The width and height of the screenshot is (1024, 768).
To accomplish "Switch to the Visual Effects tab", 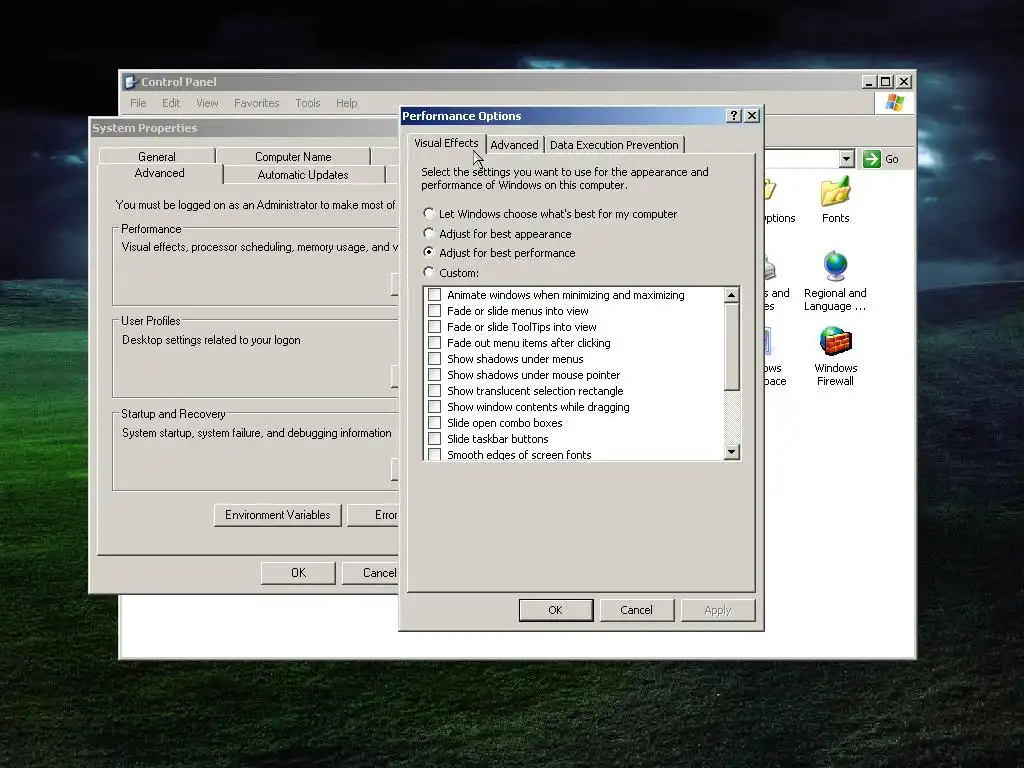I will (446, 143).
